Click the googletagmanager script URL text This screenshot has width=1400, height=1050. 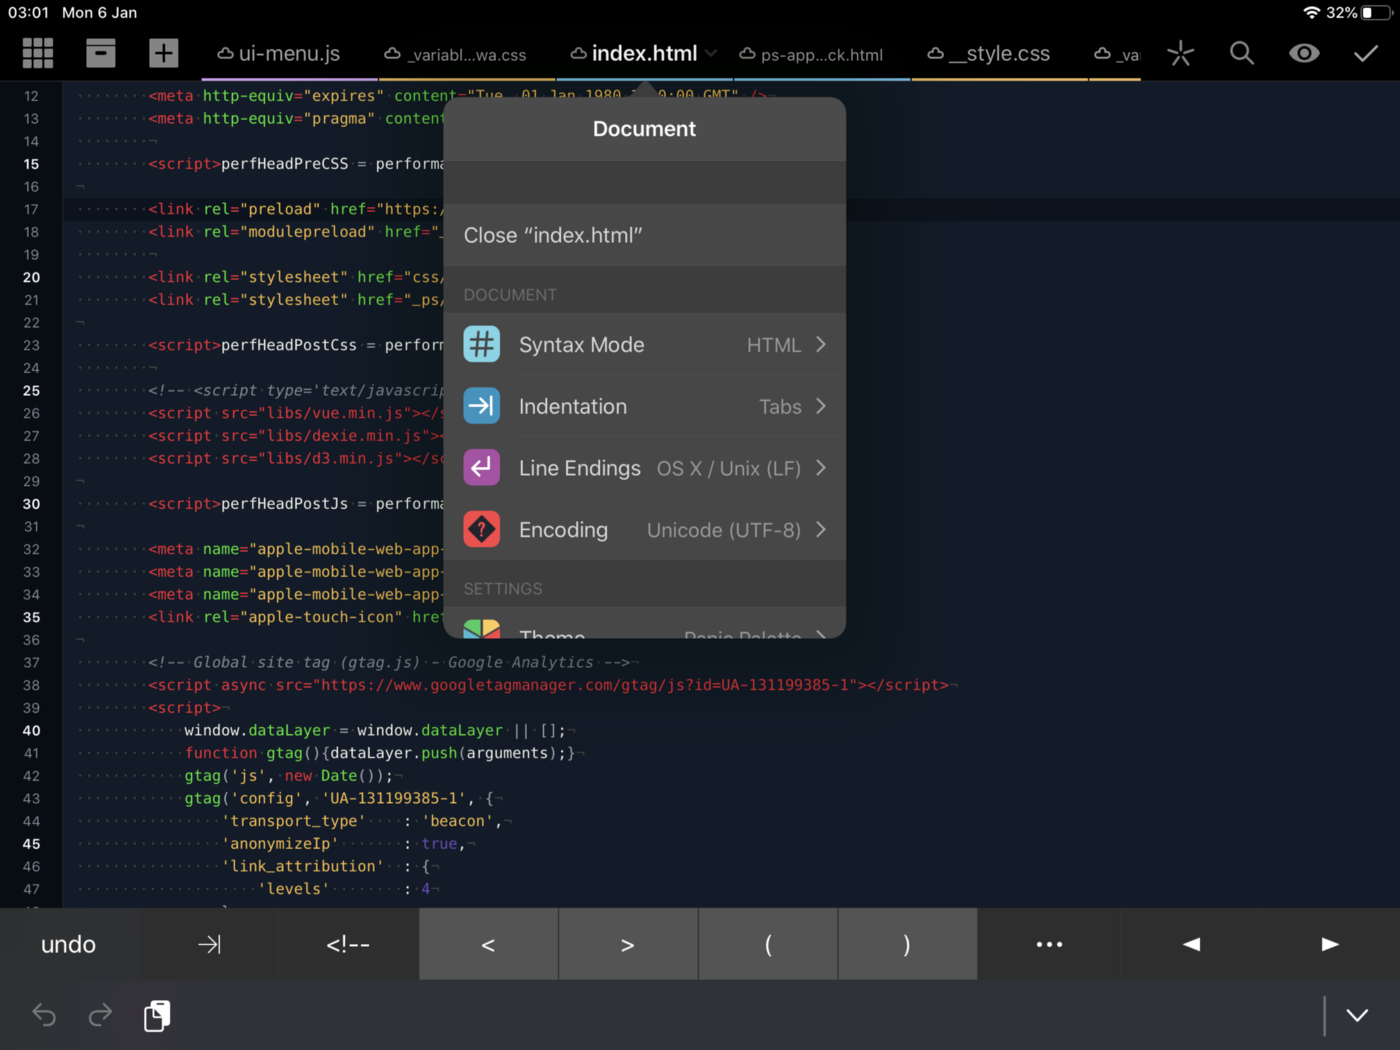coord(585,685)
